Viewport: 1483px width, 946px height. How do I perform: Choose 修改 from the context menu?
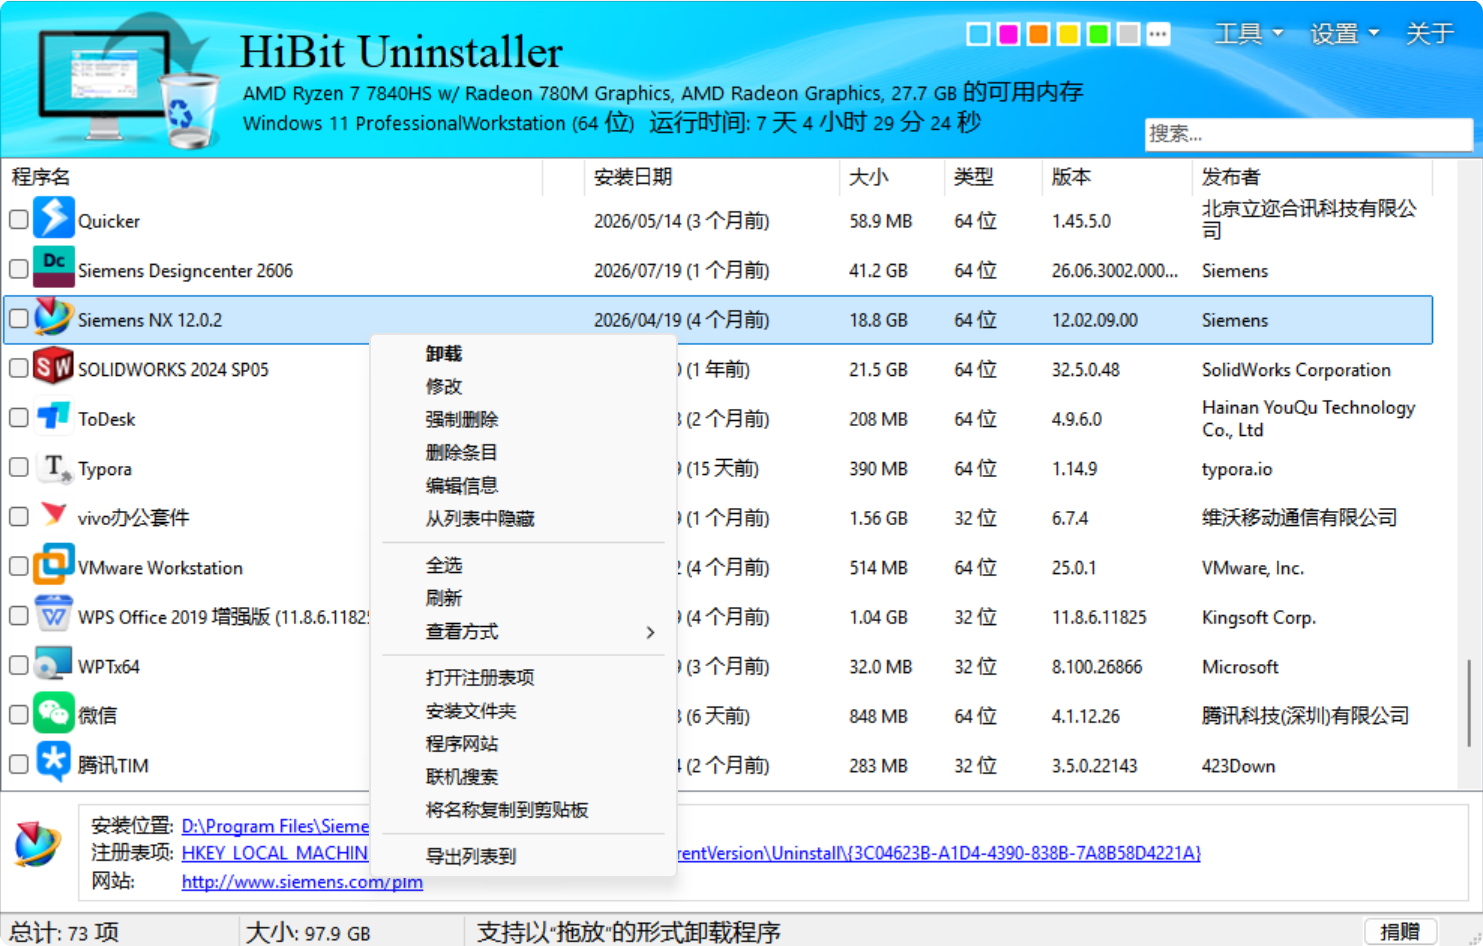point(523,387)
